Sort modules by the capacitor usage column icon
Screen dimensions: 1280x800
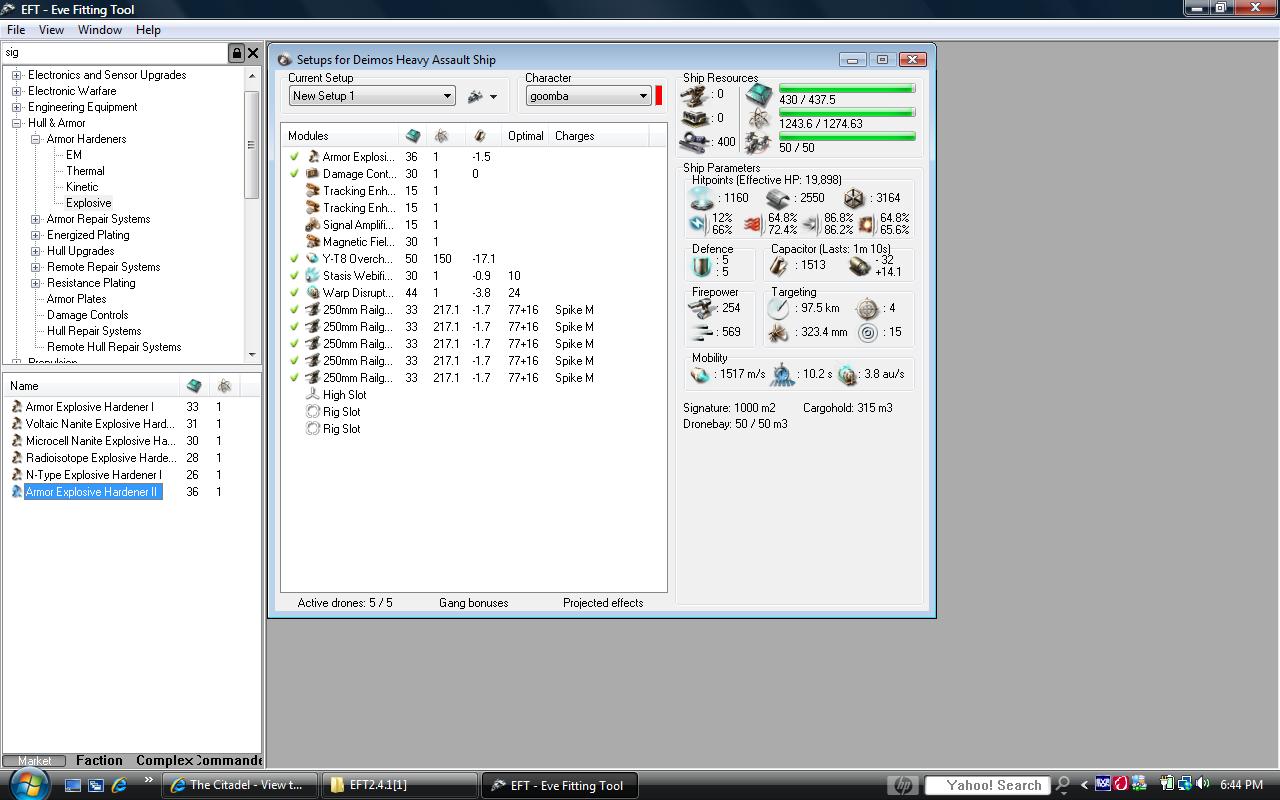pyautogui.click(x=480, y=136)
